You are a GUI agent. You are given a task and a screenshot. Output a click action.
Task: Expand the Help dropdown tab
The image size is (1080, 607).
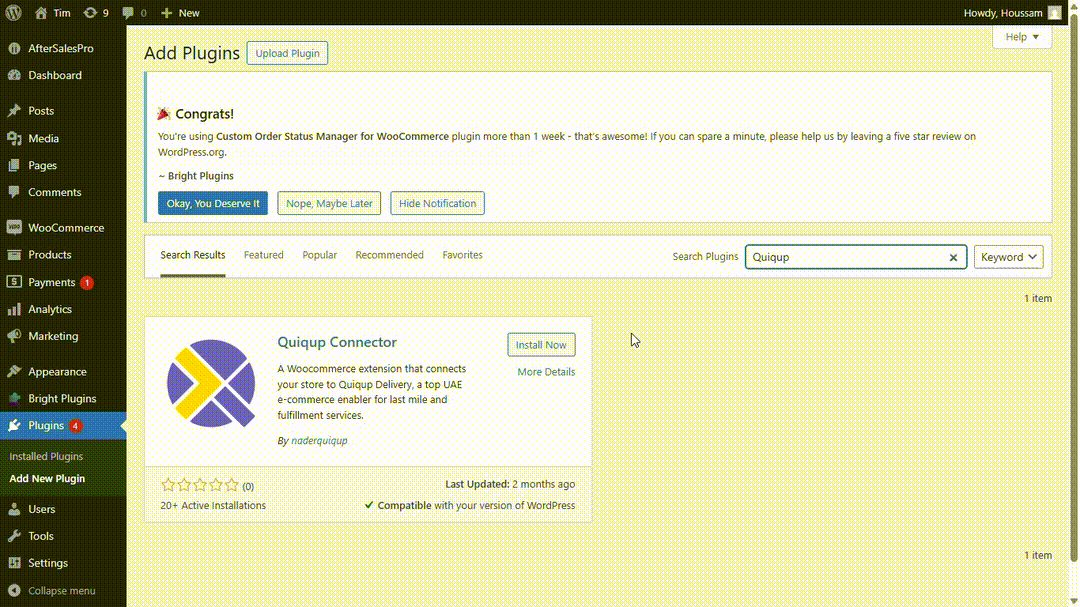coord(1022,37)
